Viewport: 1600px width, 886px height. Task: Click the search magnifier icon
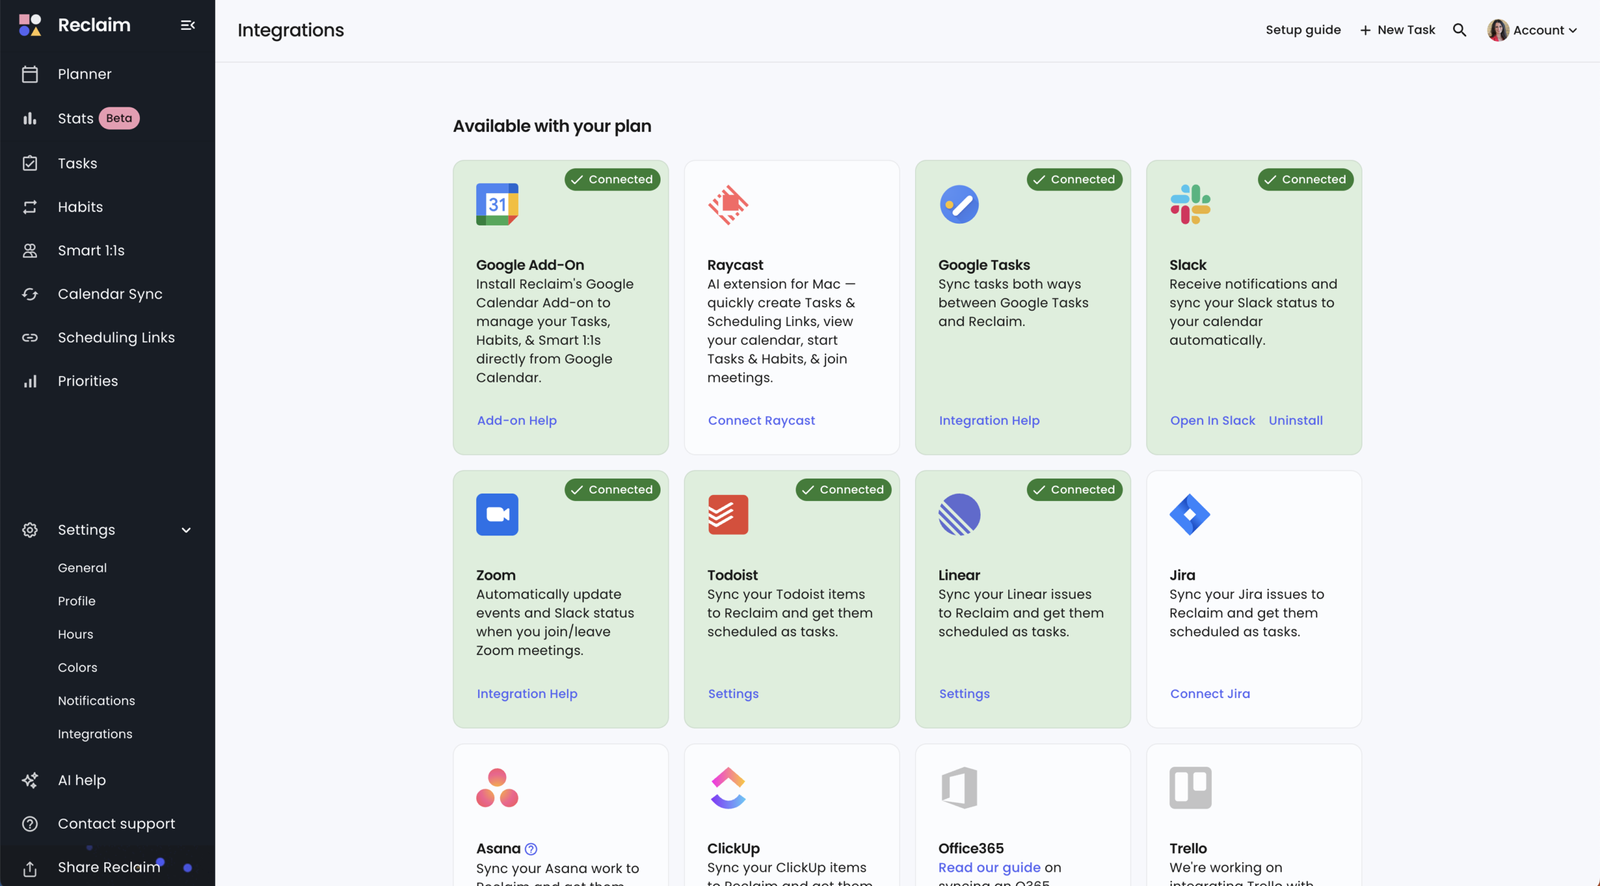point(1459,30)
